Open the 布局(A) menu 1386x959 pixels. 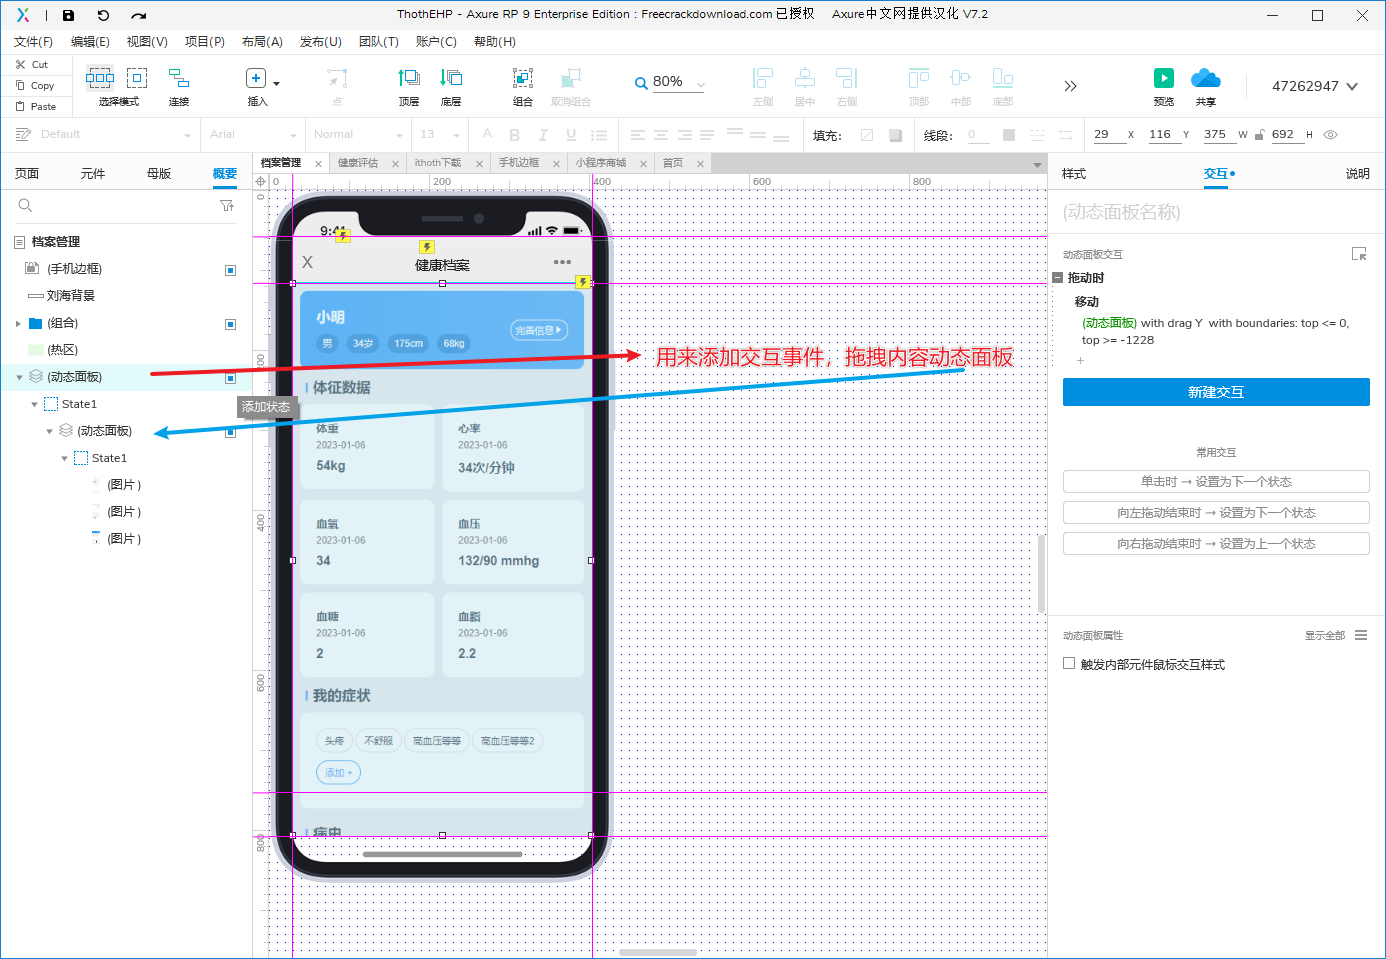pyautogui.click(x=262, y=42)
